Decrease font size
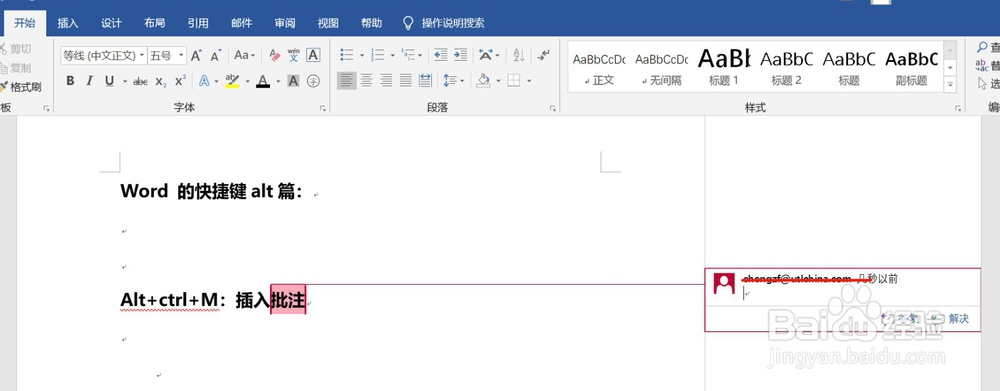The width and height of the screenshot is (1000, 391). (x=216, y=55)
